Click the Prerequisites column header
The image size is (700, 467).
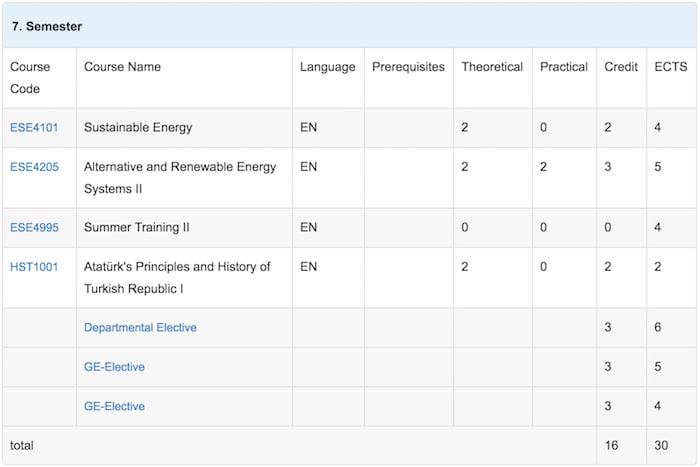pyautogui.click(x=408, y=67)
